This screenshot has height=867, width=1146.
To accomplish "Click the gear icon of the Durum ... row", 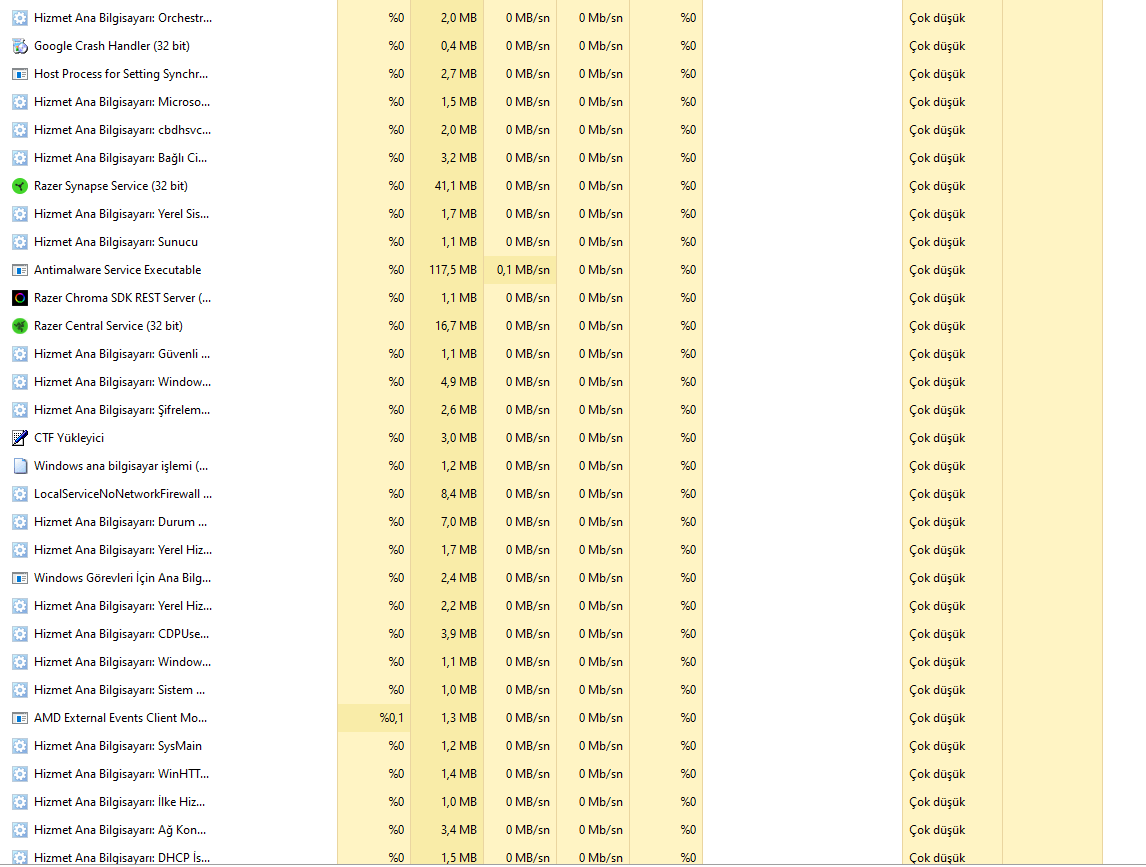I will point(20,522).
